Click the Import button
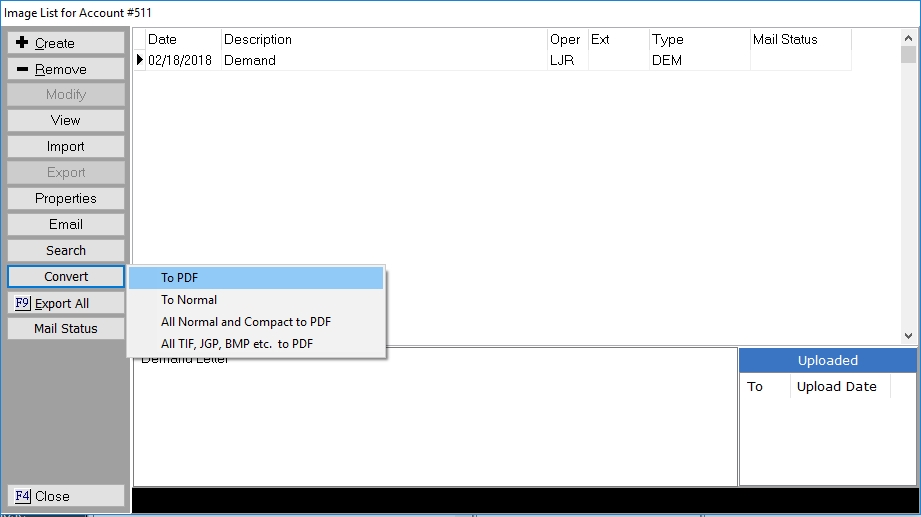Image resolution: width=921 pixels, height=517 pixels. pyautogui.click(x=66, y=146)
